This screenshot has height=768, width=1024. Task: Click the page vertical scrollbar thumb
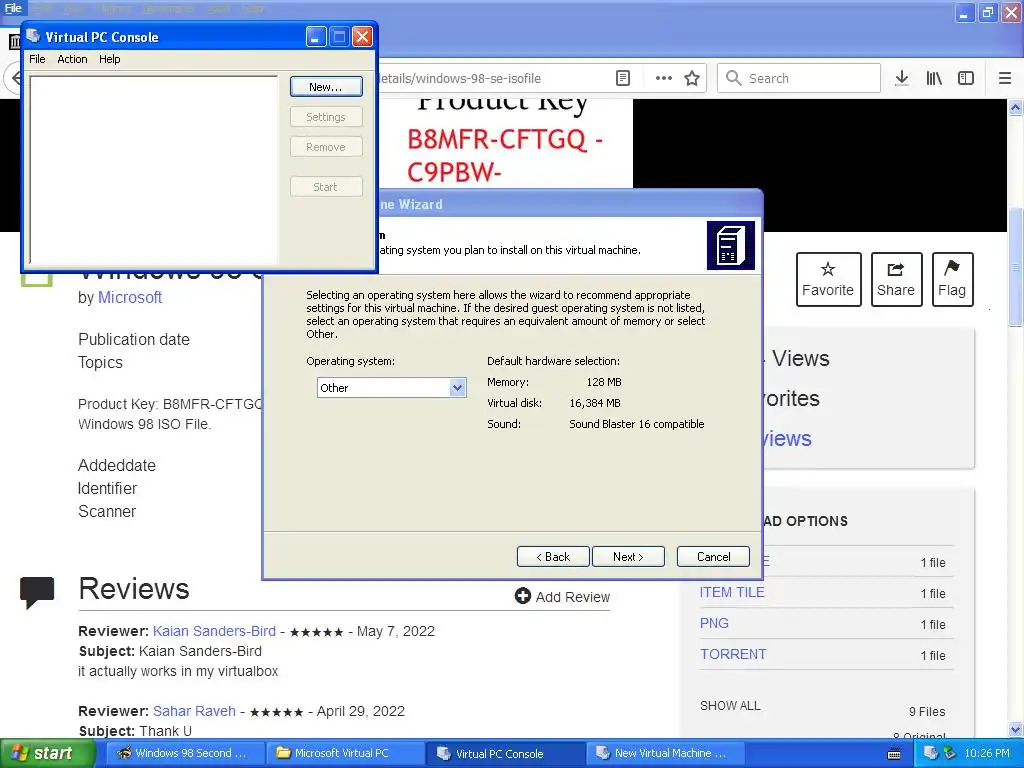pos(1016,266)
